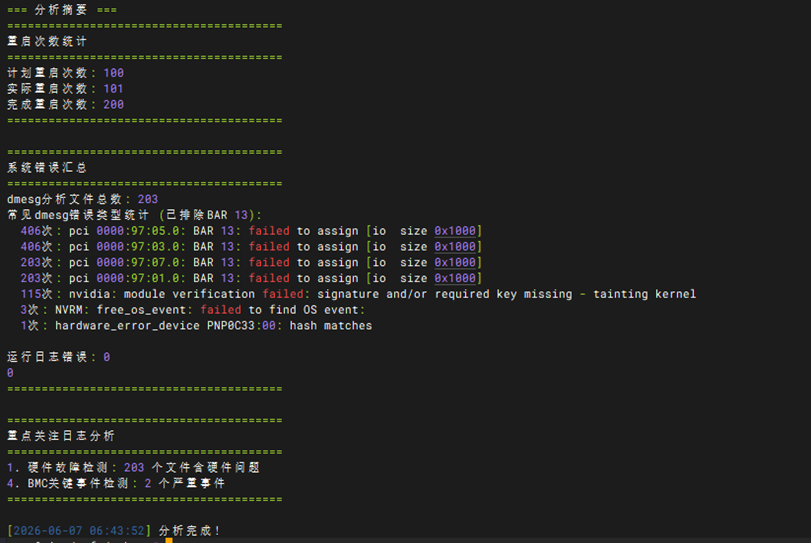Select the '分析完成!' message
The height and width of the screenshot is (543, 811).
pyautogui.click(x=190, y=531)
